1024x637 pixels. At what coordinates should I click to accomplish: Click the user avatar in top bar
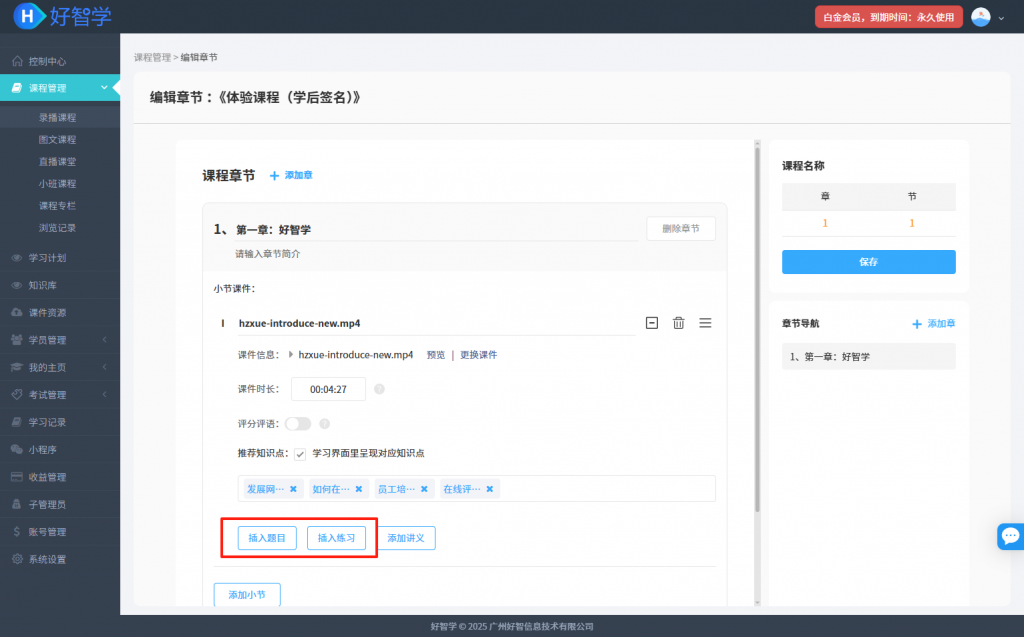(981, 17)
